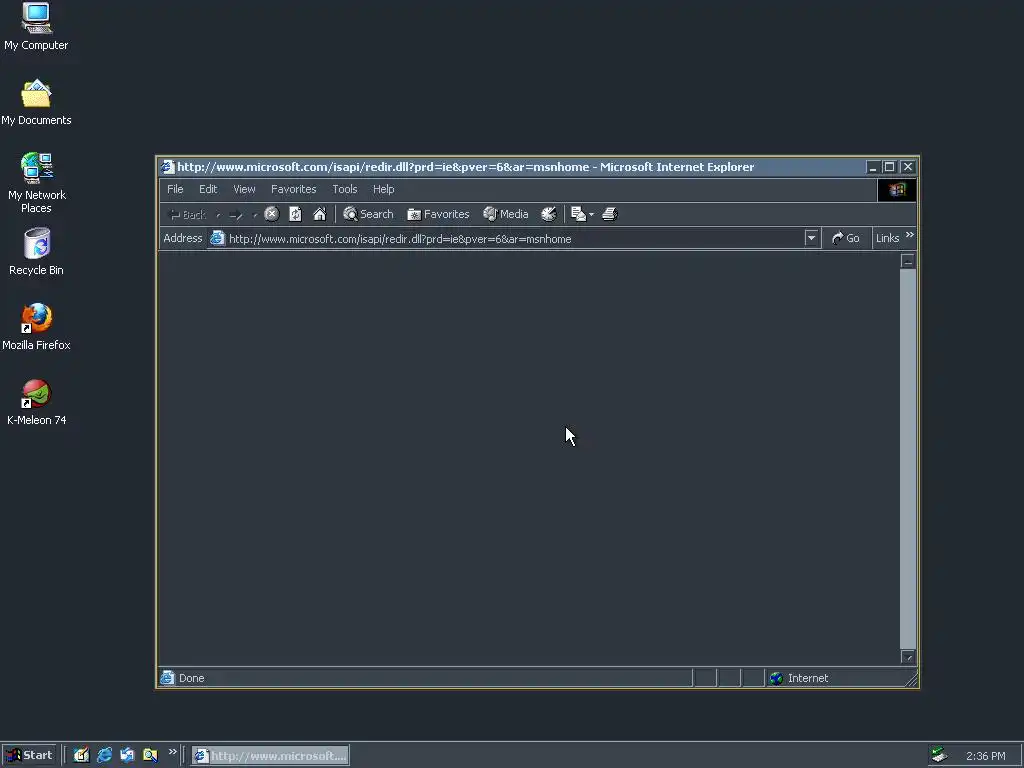The width and height of the screenshot is (1024, 768).
Task: Click the Go button
Action: point(846,238)
